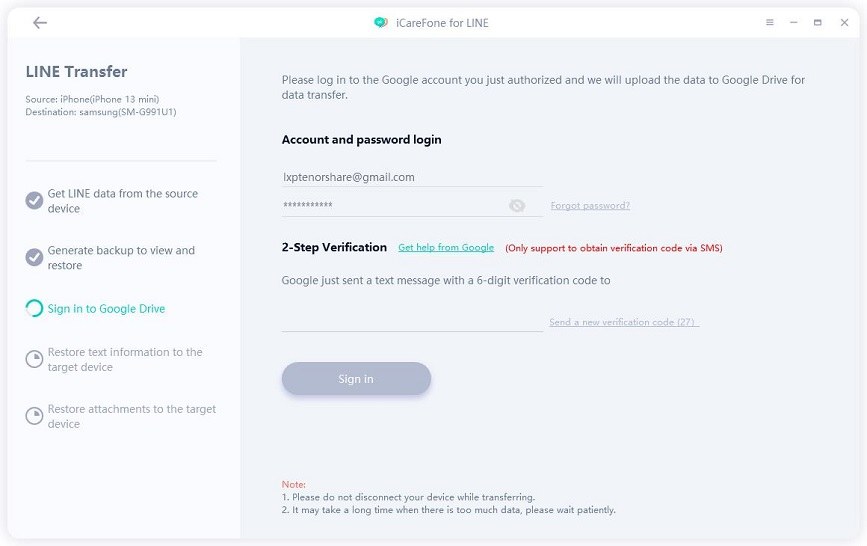The width and height of the screenshot is (867, 546).
Task: Click the back arrow icon
Action: (x=40, y=23)
